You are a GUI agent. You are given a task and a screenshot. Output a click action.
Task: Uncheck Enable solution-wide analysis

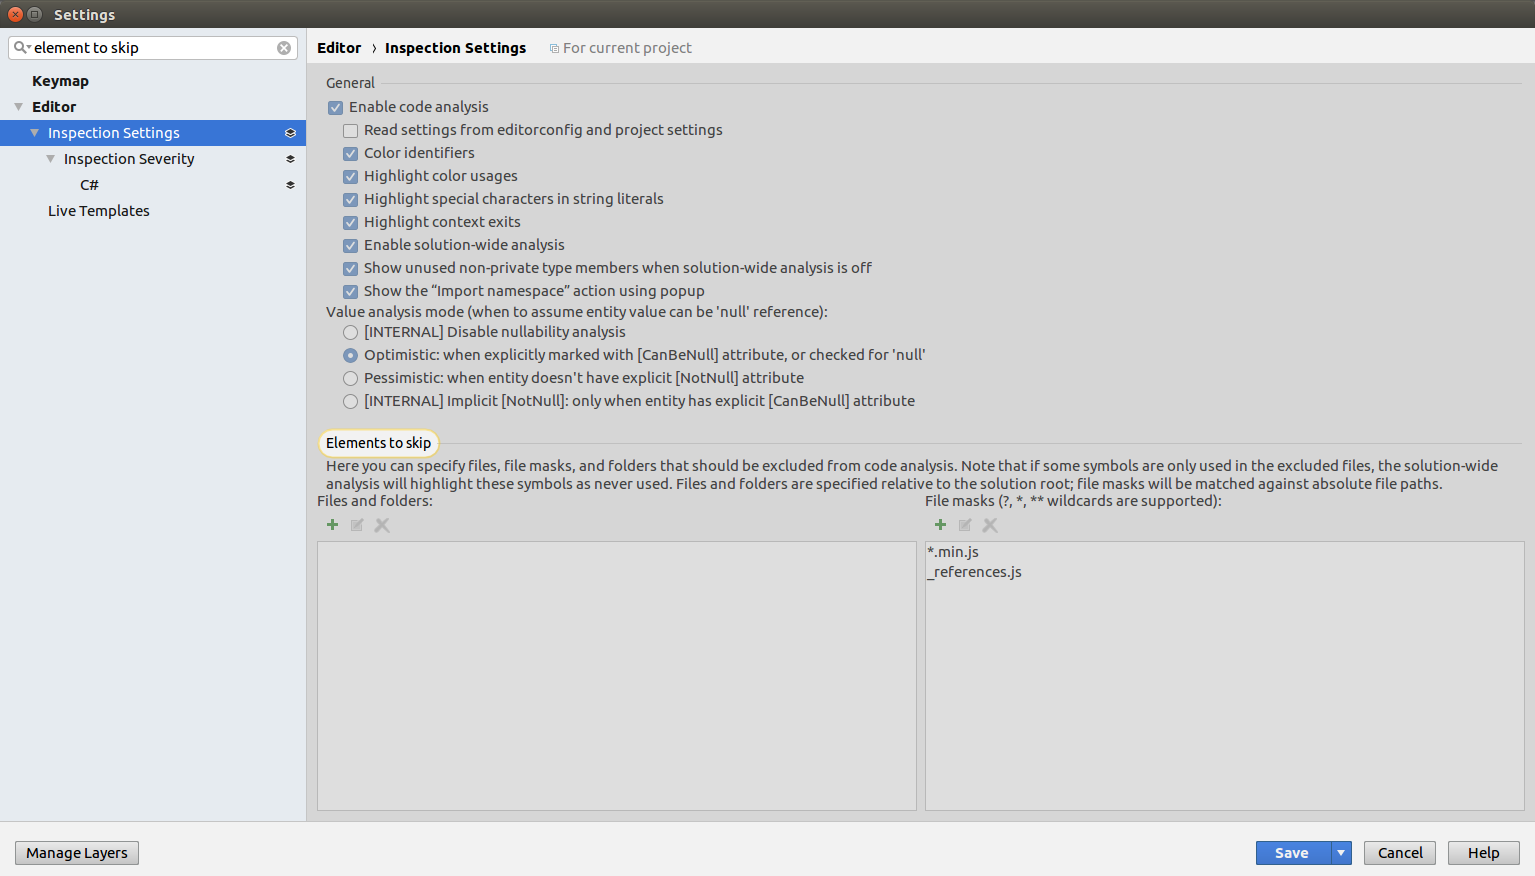coord(350,245)
